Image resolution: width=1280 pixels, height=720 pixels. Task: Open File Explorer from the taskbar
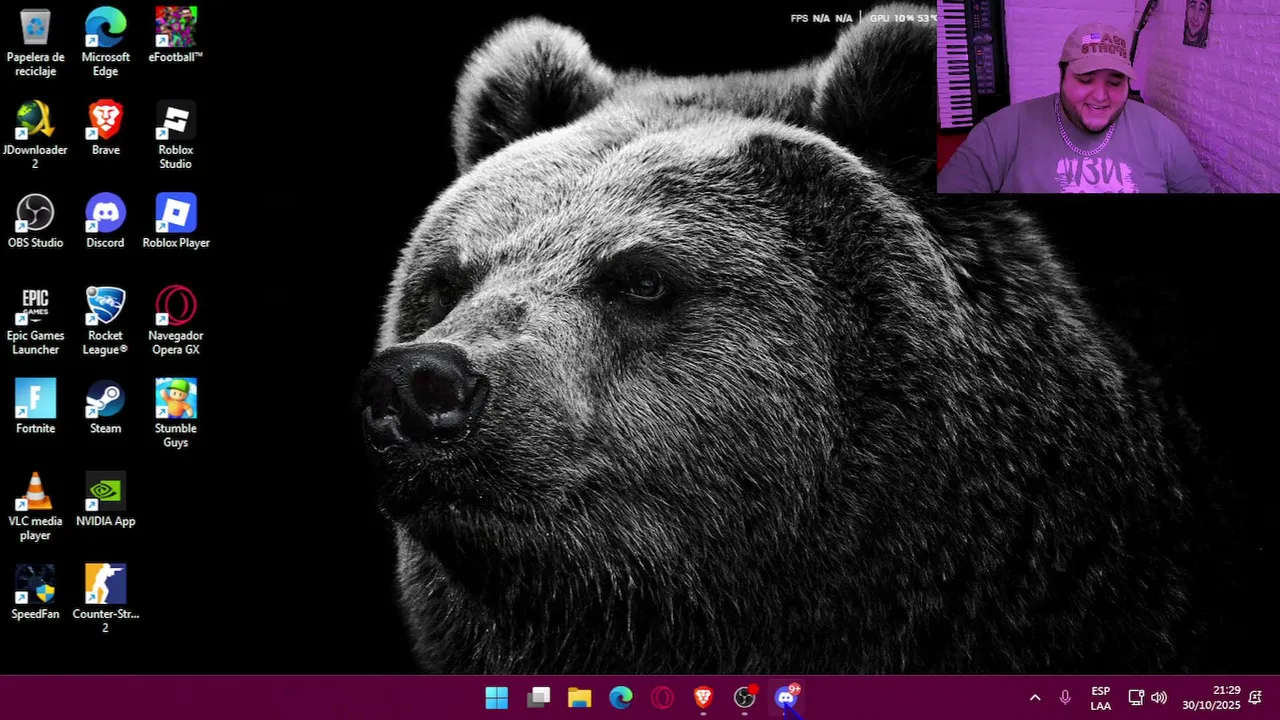pyautogui.click(x=579, y=698)
